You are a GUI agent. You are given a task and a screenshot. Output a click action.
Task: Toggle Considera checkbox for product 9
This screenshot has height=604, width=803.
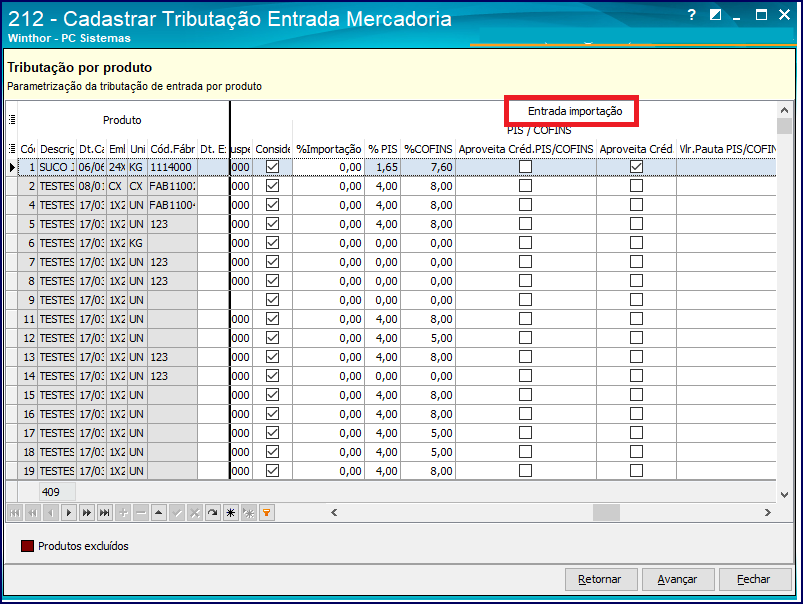[272, 300]
